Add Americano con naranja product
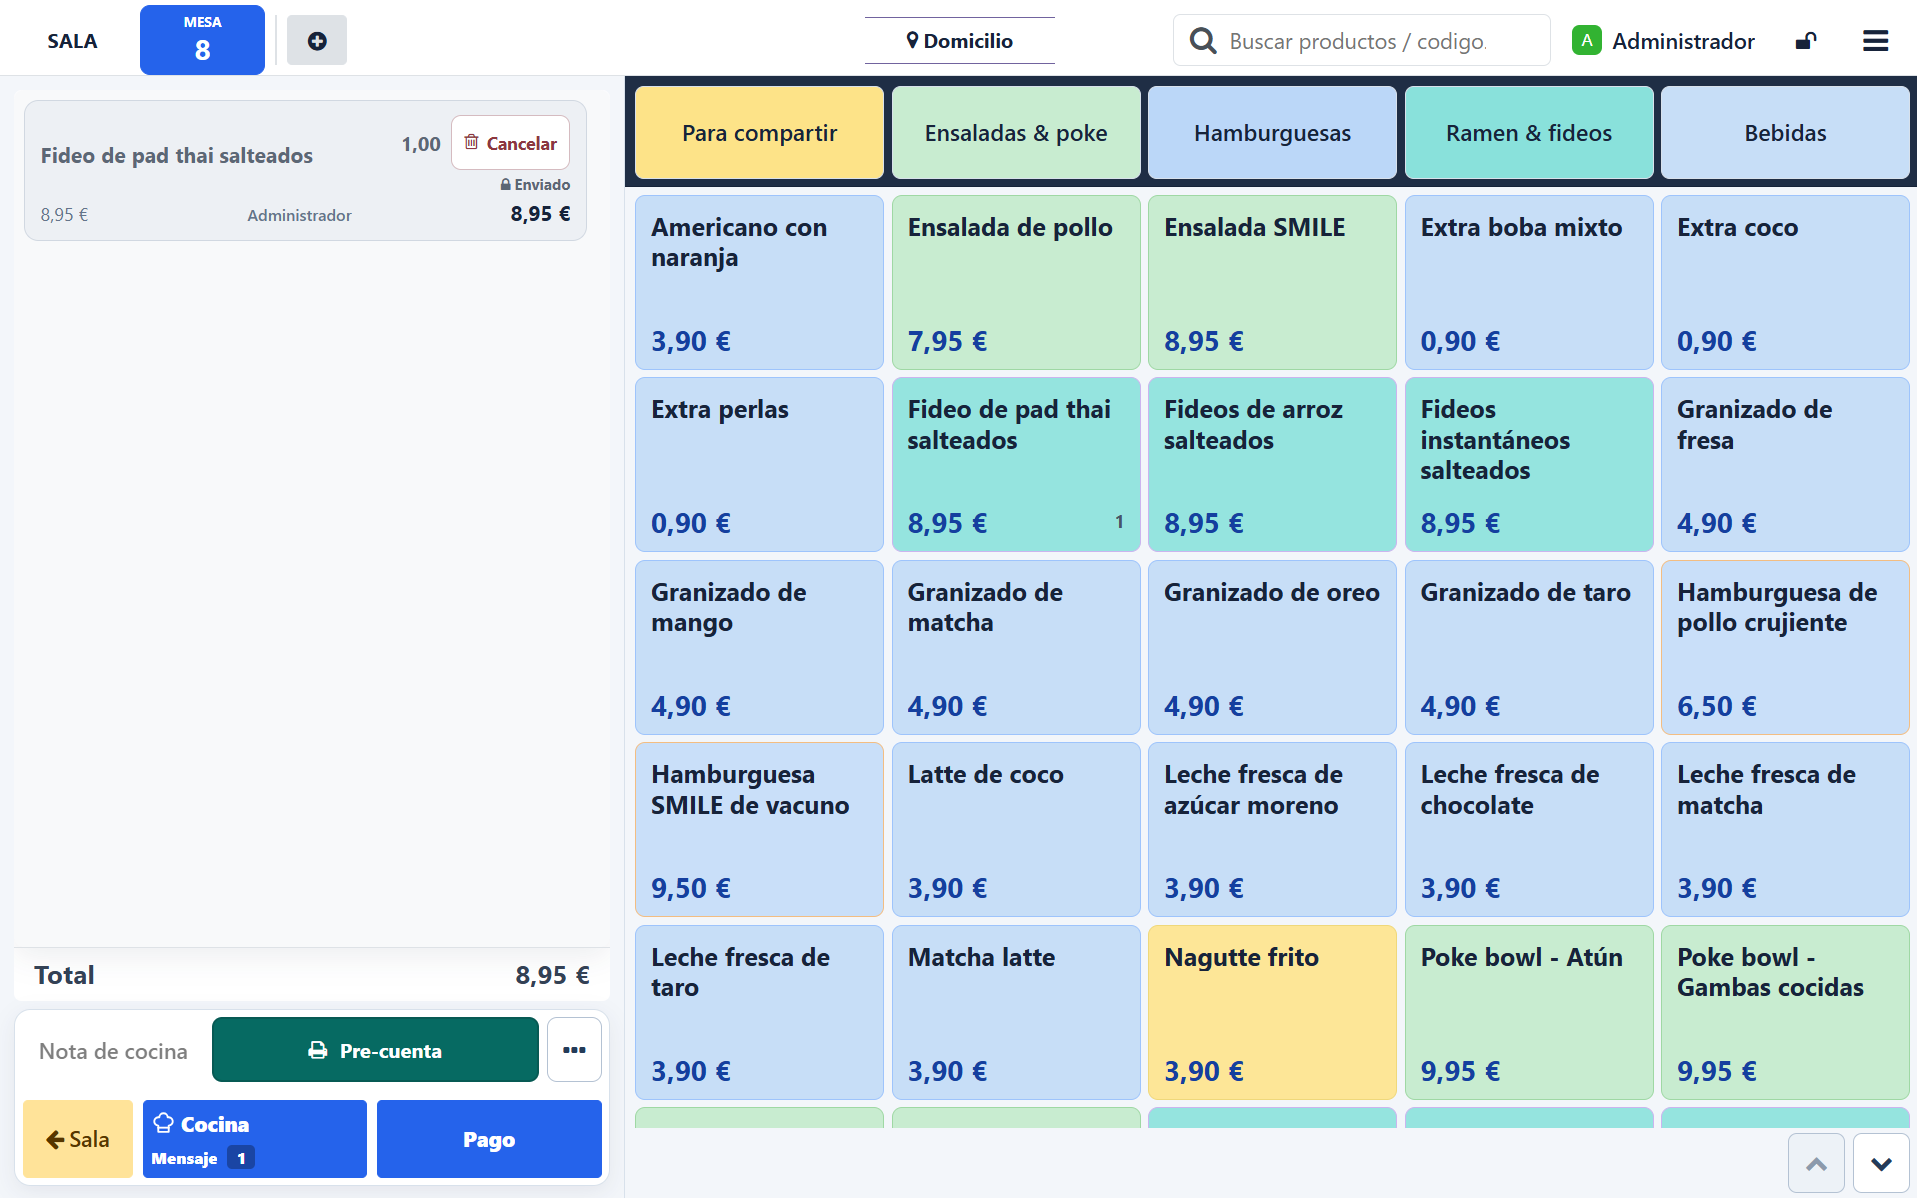This screenshot has width=1917, height=1198. (759, 283)
